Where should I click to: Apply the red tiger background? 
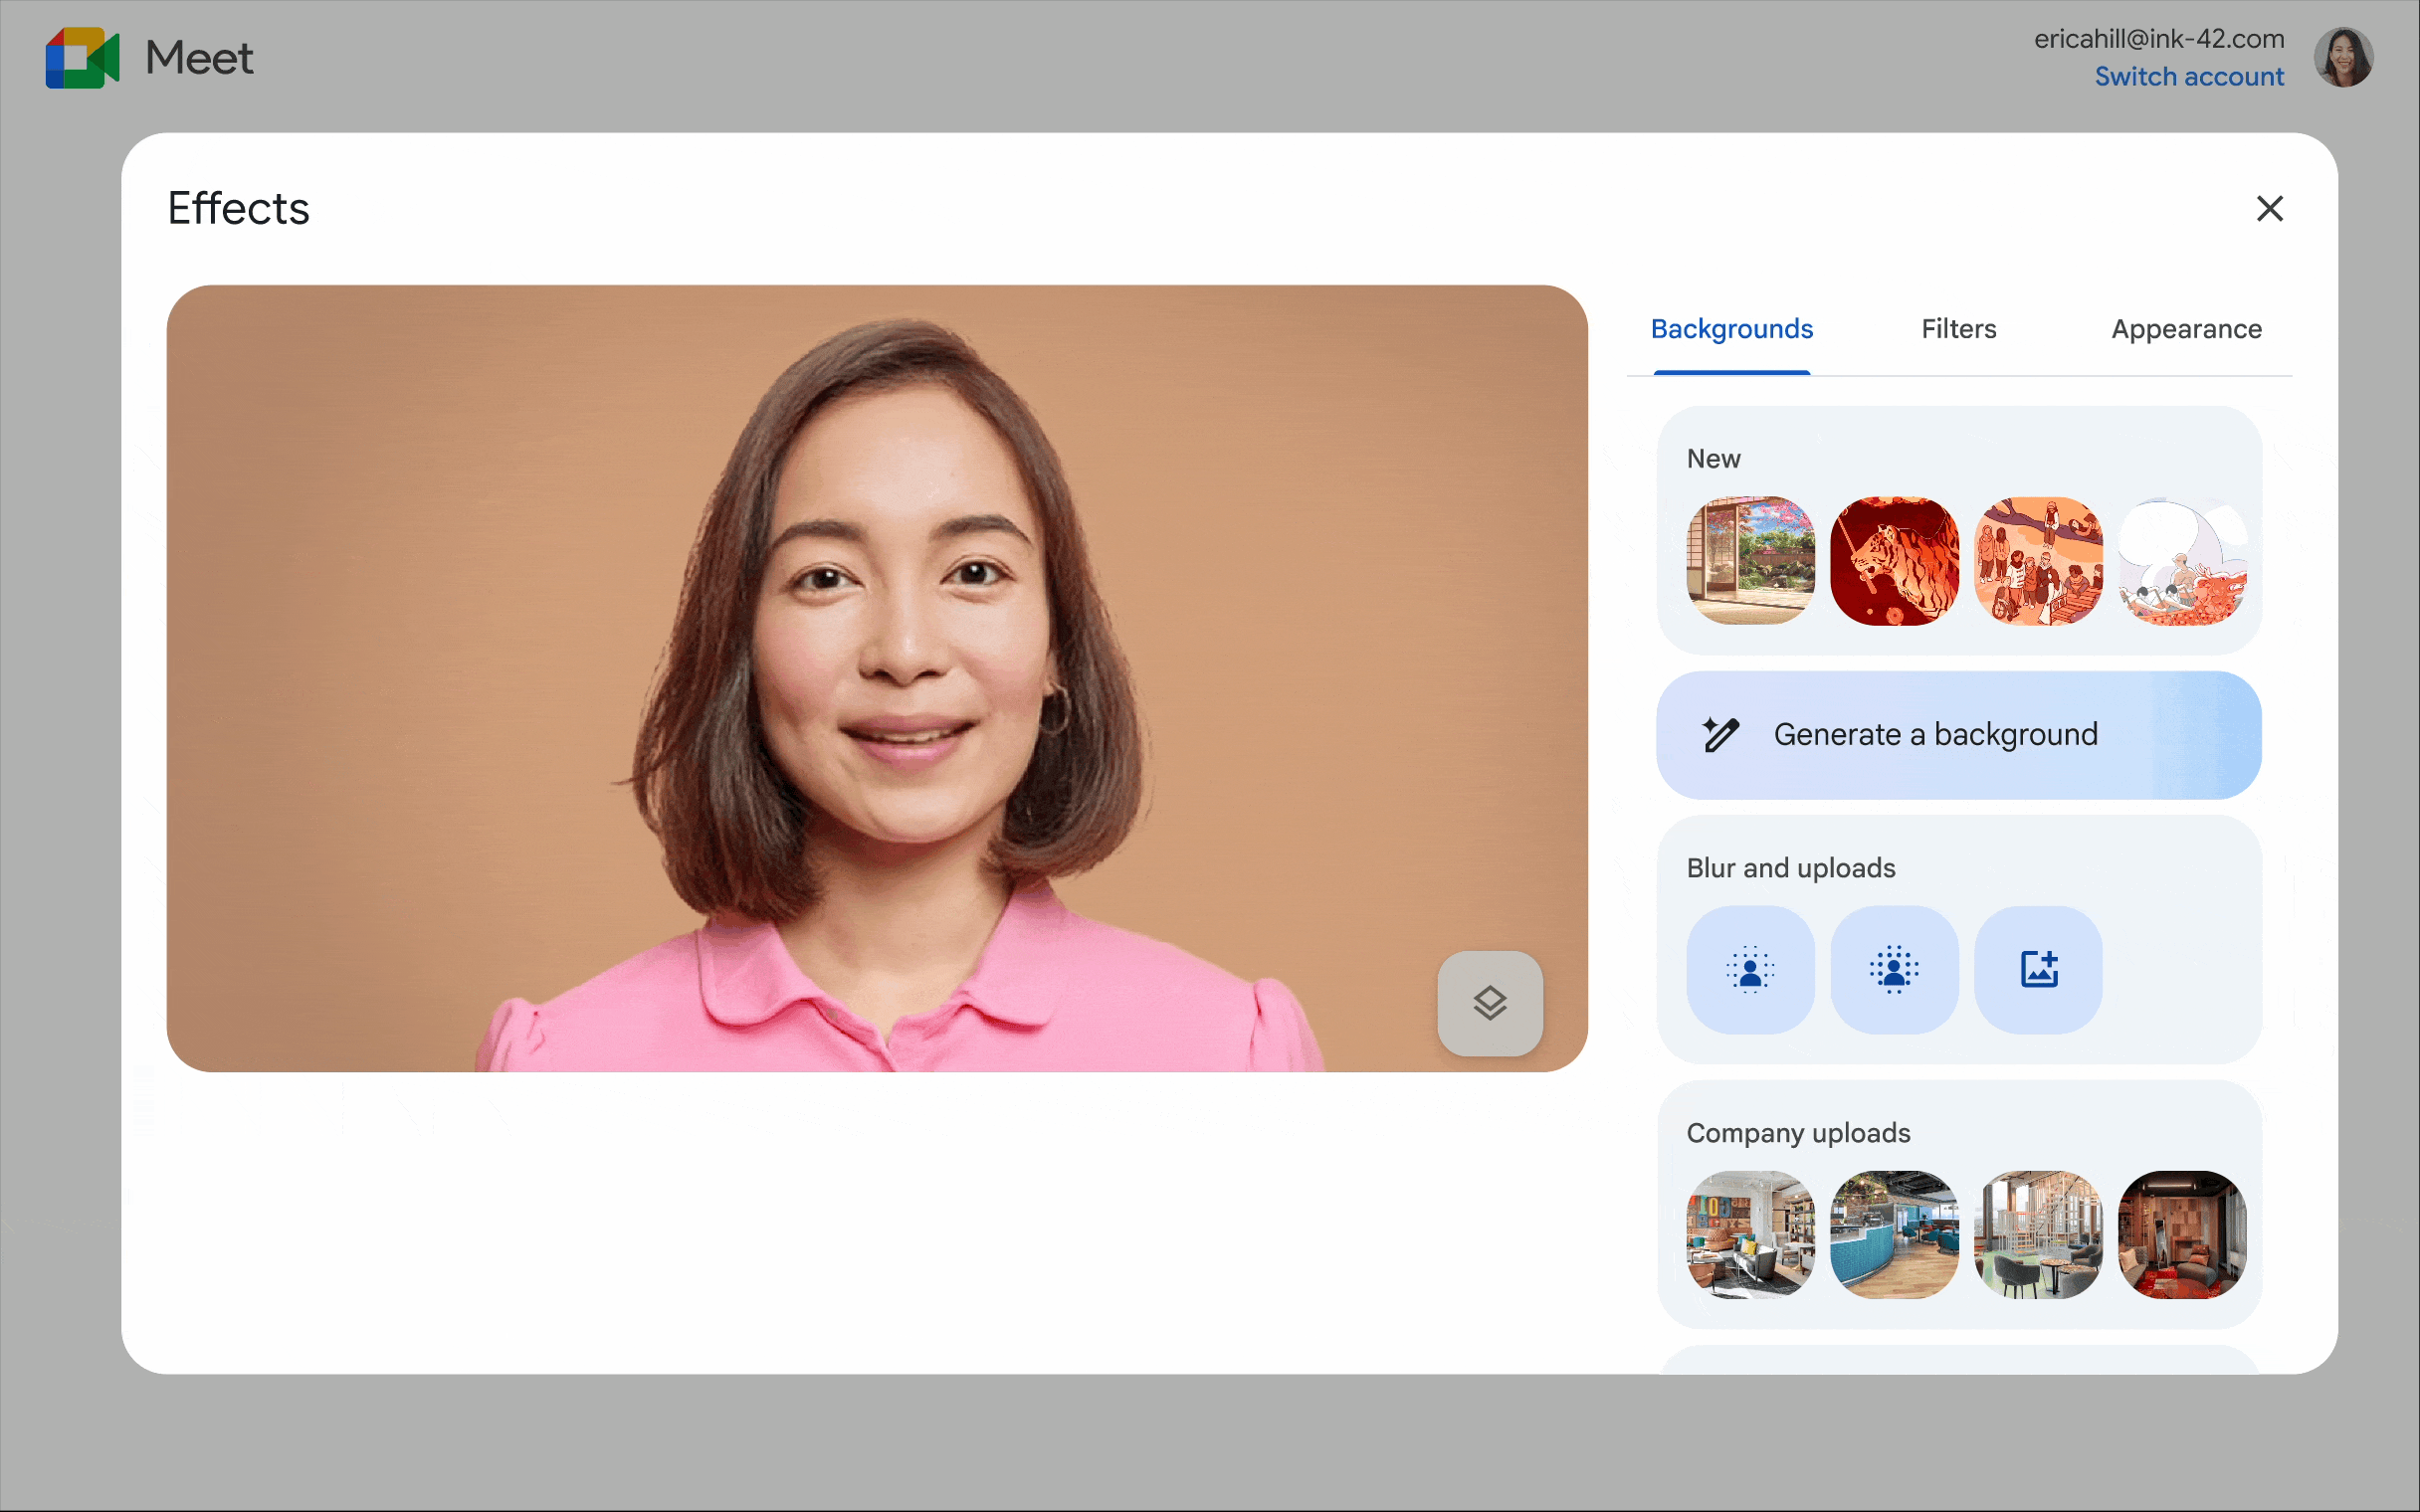point(1894,561)
